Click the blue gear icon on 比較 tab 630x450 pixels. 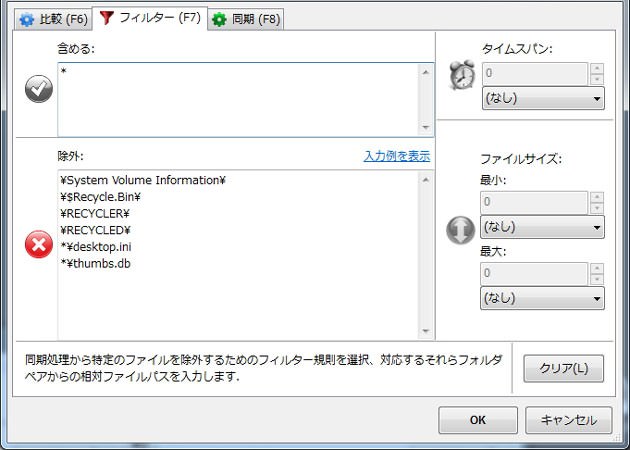[27, 20]
